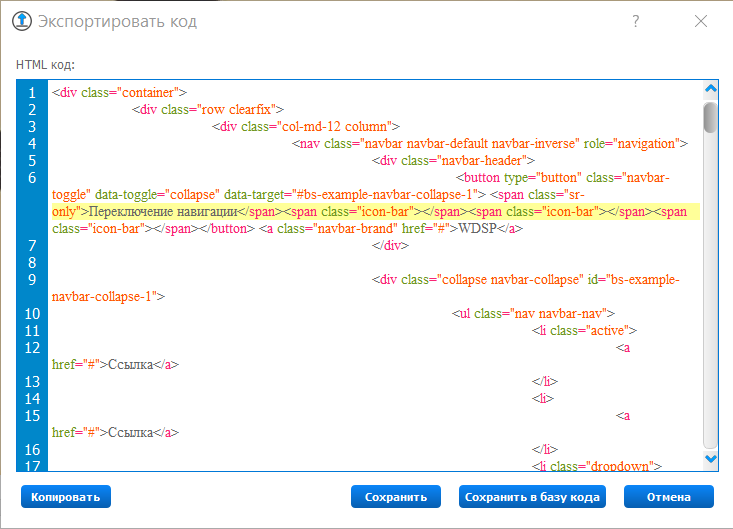Click the Сохранить button
This screenshot has width=733, height=529.
tap(396, 497)
